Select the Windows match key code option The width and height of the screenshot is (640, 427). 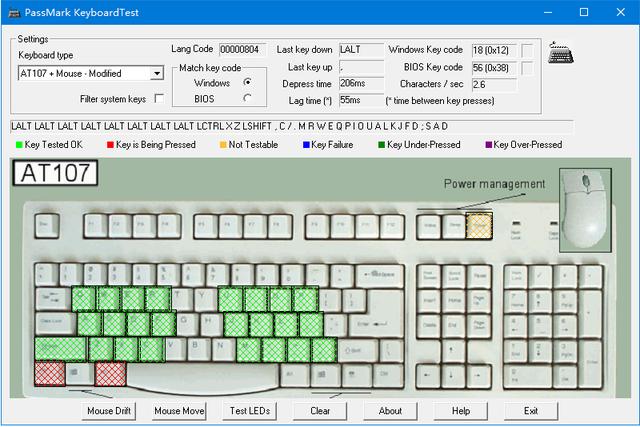click(x=247, y=82)
